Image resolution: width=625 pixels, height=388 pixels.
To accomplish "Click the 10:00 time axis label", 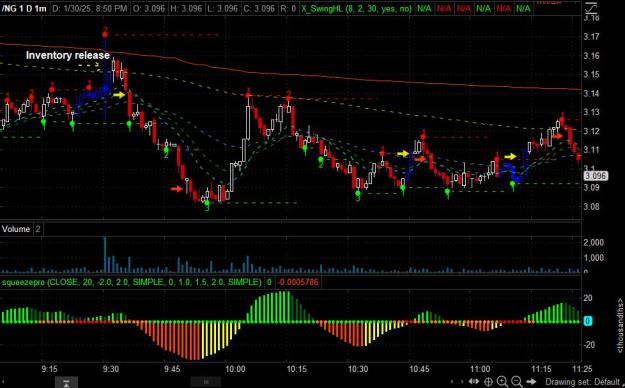I will [235, 369].
